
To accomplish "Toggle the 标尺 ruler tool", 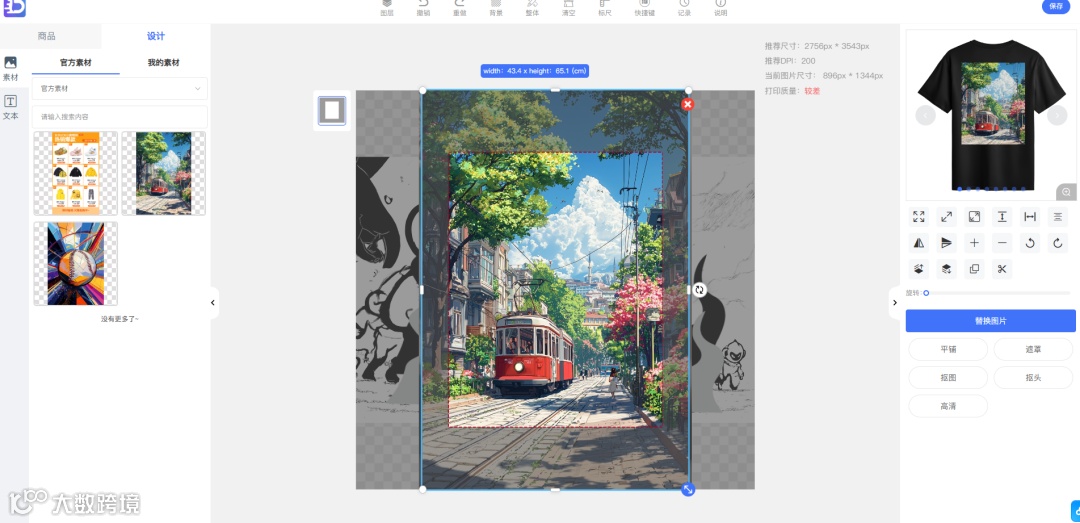I will (605, 8).
